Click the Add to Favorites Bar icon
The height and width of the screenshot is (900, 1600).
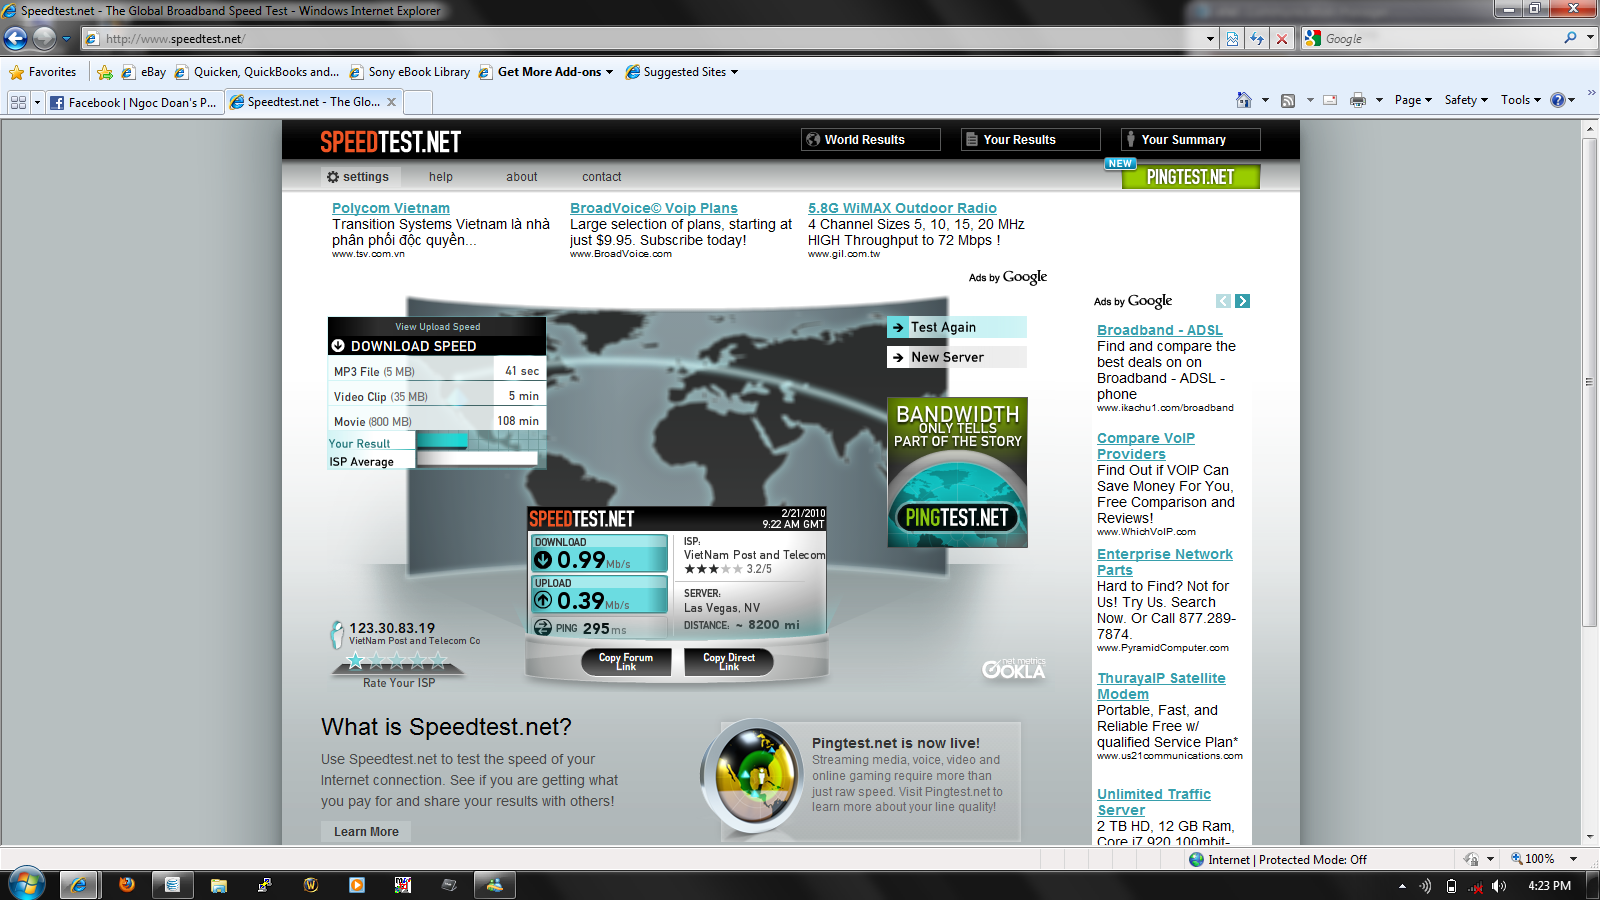pyautogui.click(x=104, y=72)
